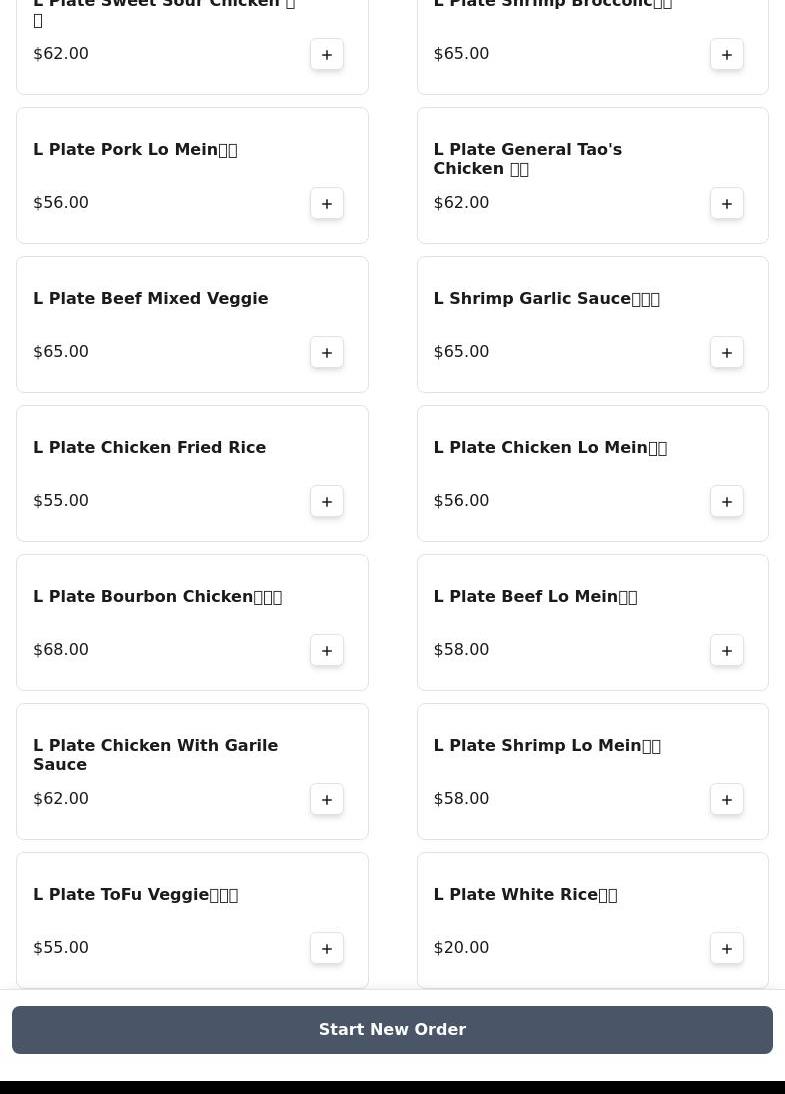Viewport: 785px width, 1094px height.
Task: Click the L Plate ToFu Veggie card
Action: point(192,920)
